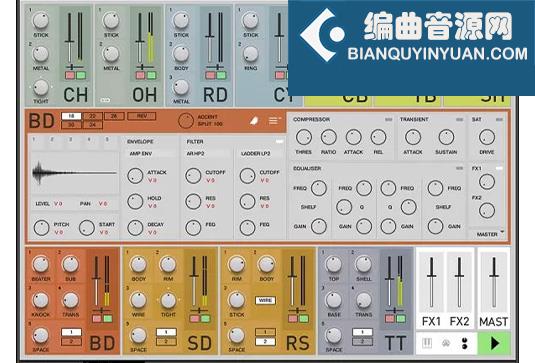The height and width of the screenshot is (363, 535).
Task: Click the OH channel METAL knob
Action: 111,54
